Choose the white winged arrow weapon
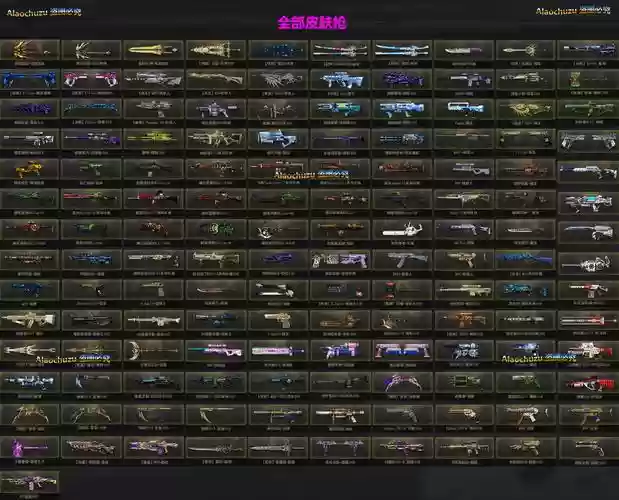 [x=91, y=50]
